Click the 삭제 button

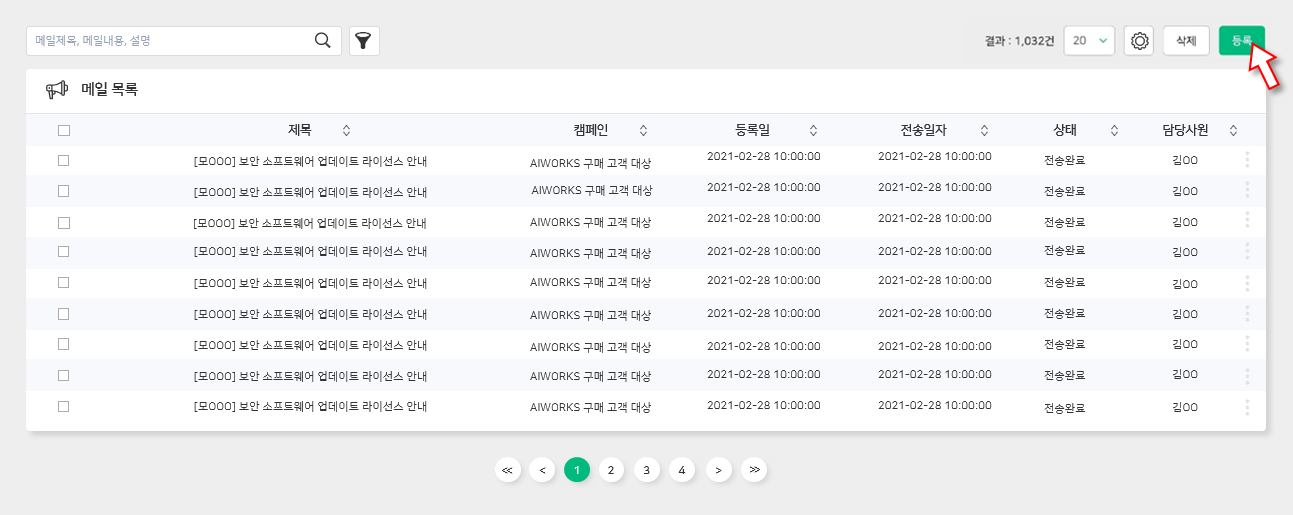point(1186,41)
